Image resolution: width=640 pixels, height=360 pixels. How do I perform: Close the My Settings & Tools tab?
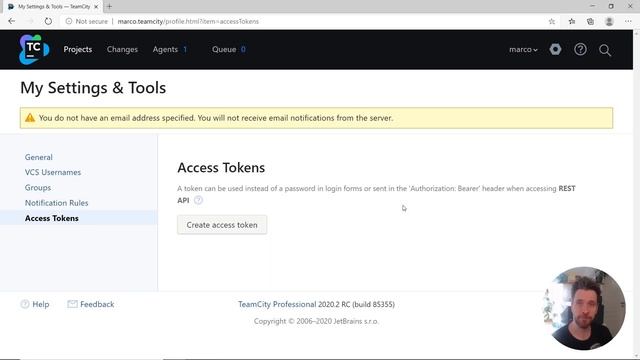pyautogui.click(x=96, y=7)
